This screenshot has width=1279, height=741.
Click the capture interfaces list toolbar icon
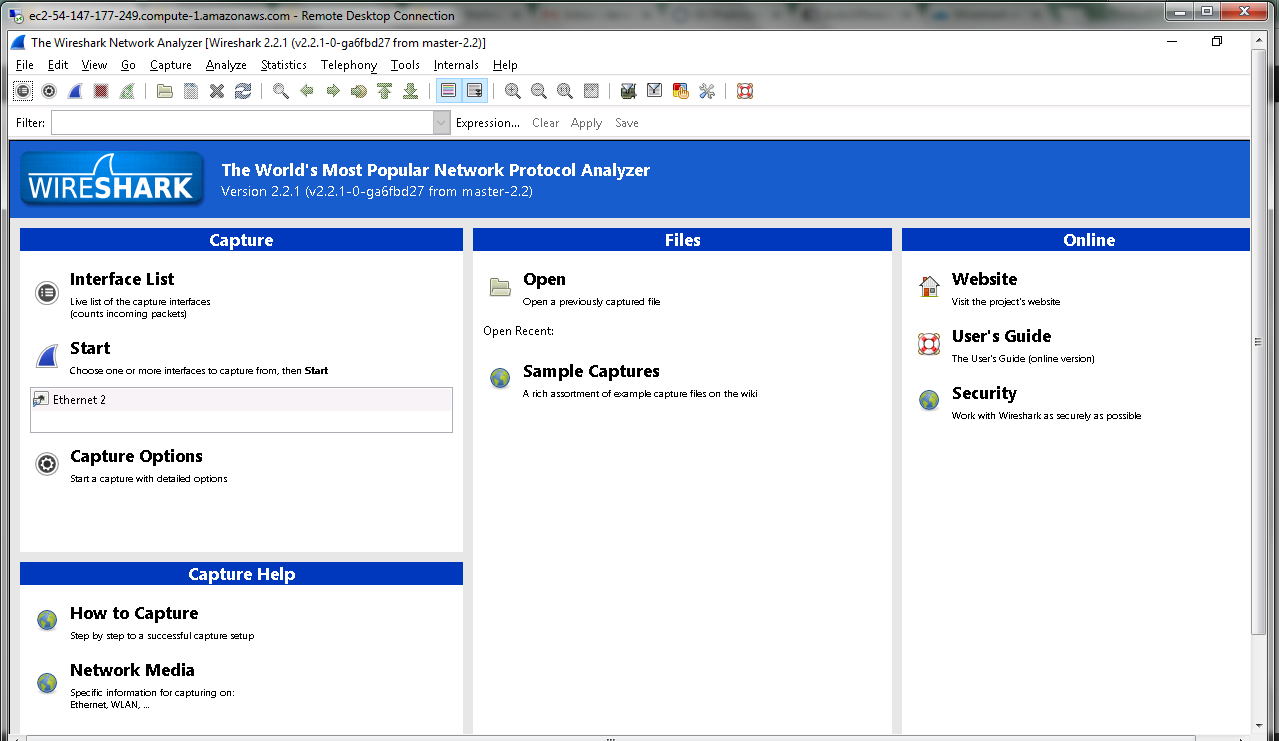[x=23, y=91]
